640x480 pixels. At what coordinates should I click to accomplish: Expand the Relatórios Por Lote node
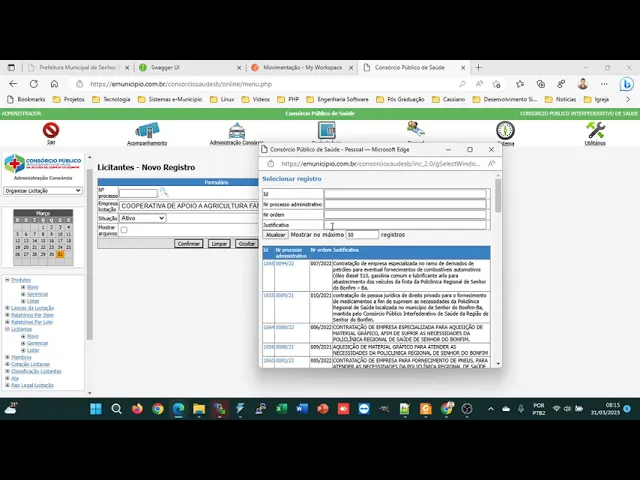click(x=7, y=322)
